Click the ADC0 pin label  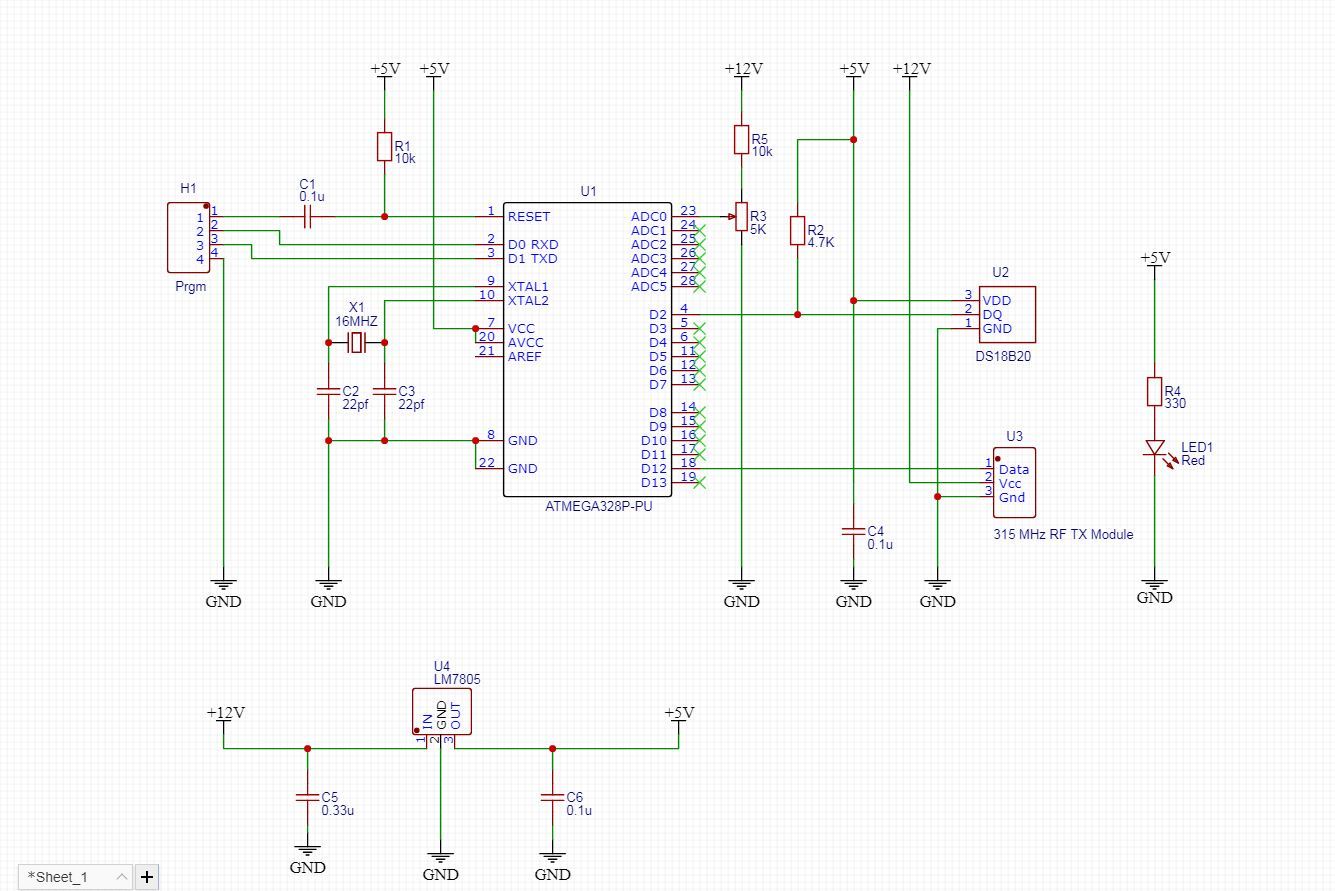tap(649, 216)
